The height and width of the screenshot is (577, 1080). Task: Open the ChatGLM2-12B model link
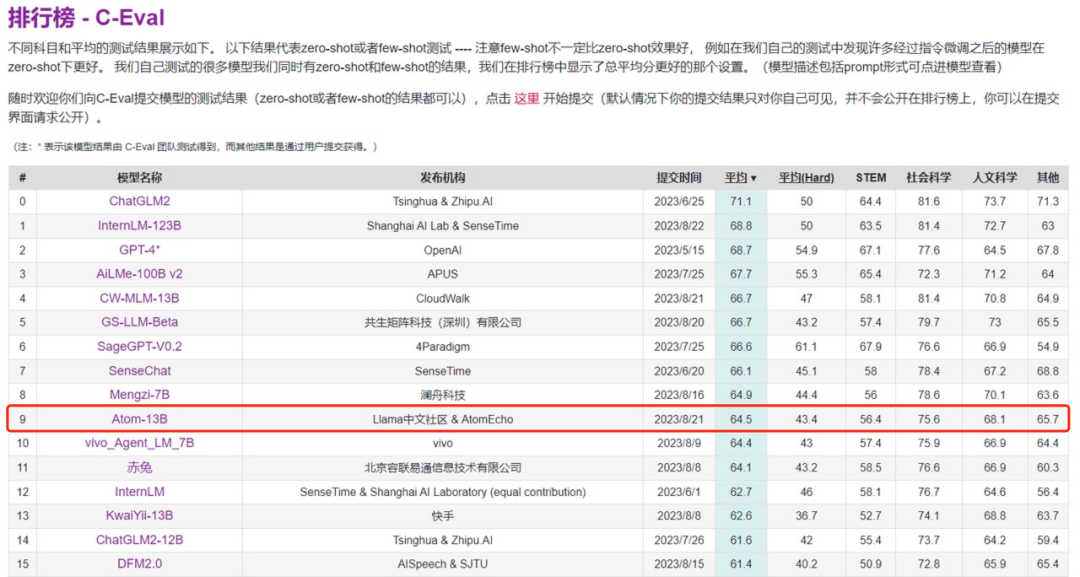pos(139,540)
